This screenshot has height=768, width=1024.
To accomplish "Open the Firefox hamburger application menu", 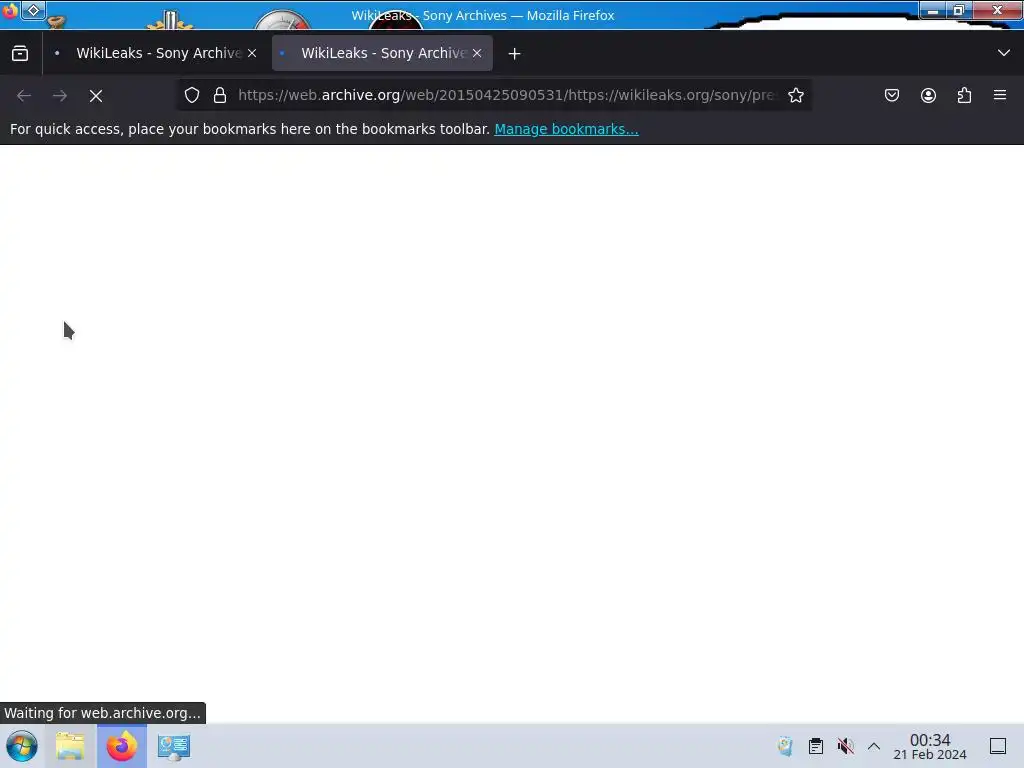I will click(1000, 95).
